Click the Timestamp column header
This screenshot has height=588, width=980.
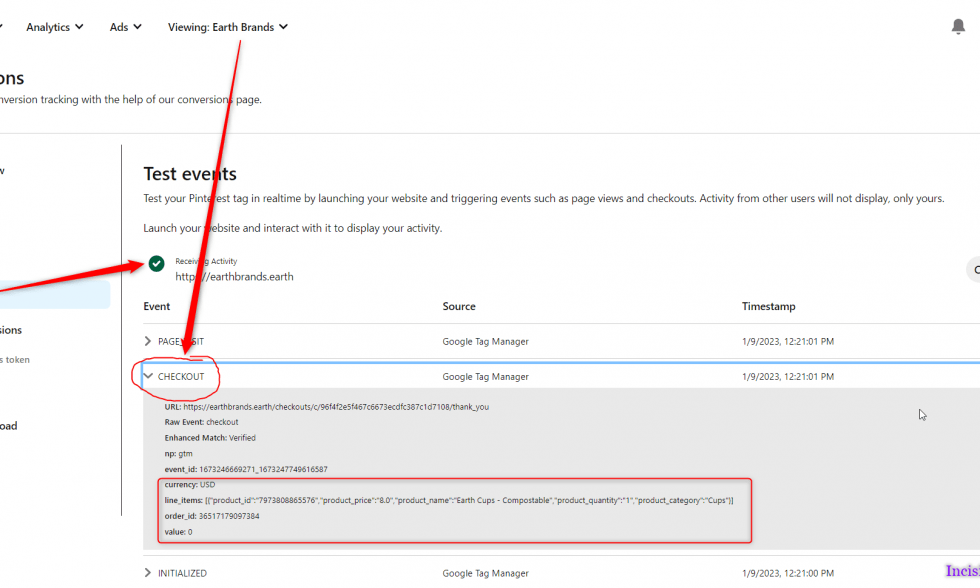tap(768, 306)
